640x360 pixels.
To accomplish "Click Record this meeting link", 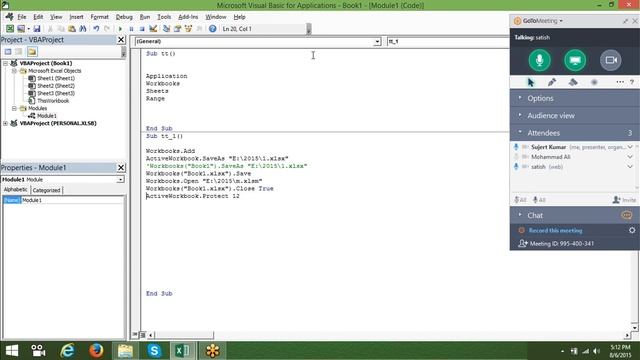I will click(x=555, y=231).
